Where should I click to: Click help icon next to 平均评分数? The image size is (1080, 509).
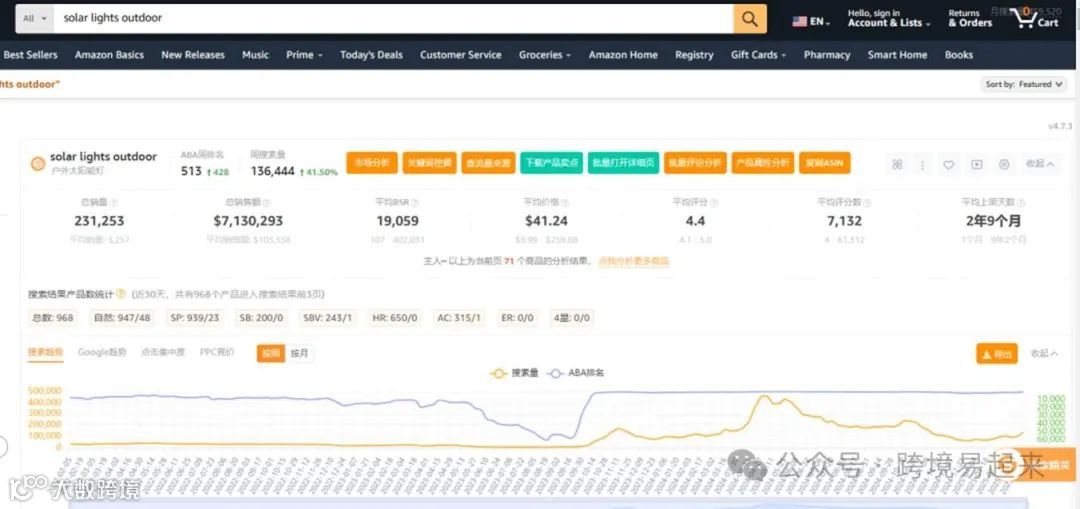click(x=867, y=203)
